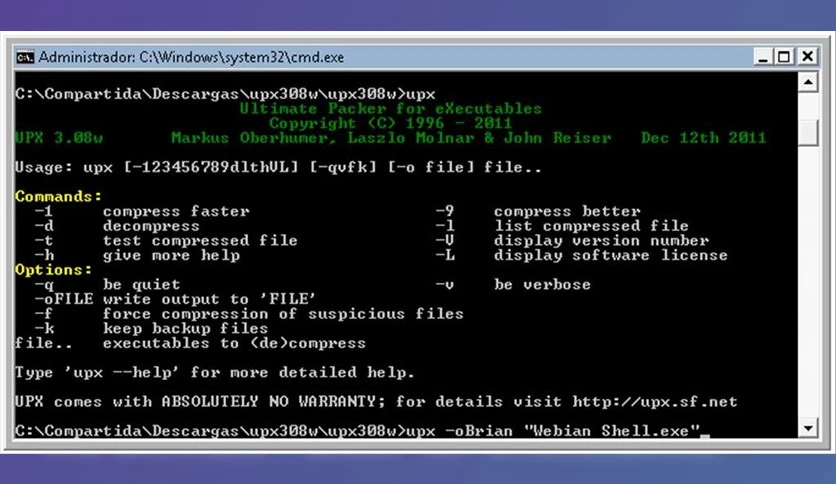Click the '-l list compressed file' entry

click(x=562, y=226)
